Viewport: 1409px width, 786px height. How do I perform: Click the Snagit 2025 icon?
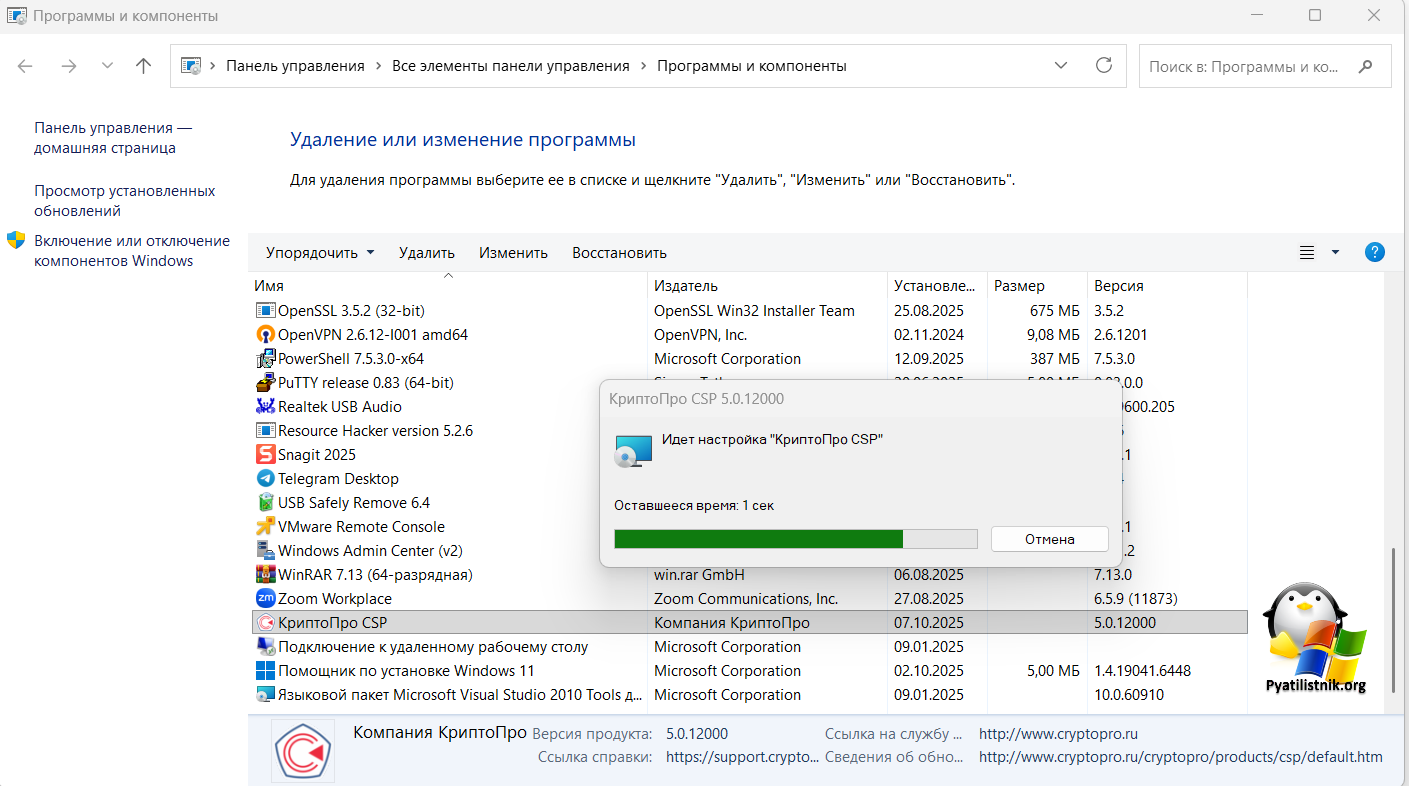[265, 455]
